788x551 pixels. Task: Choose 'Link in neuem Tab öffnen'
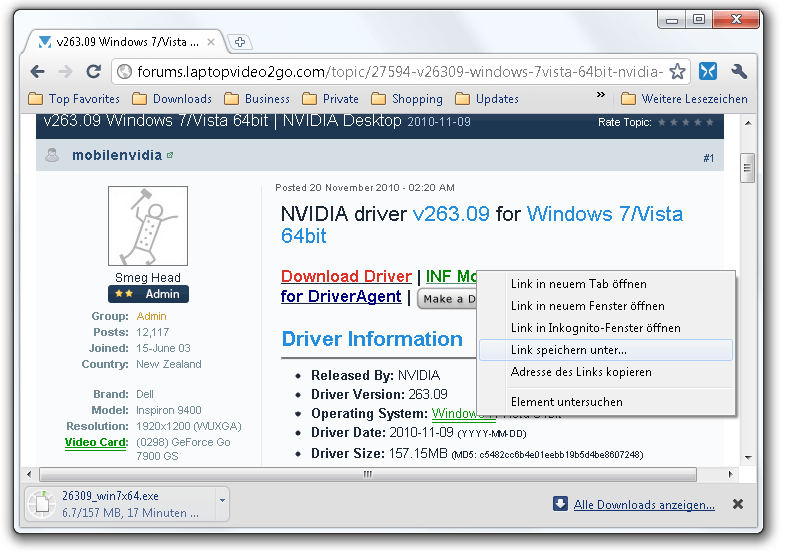(x=578, y=284)
